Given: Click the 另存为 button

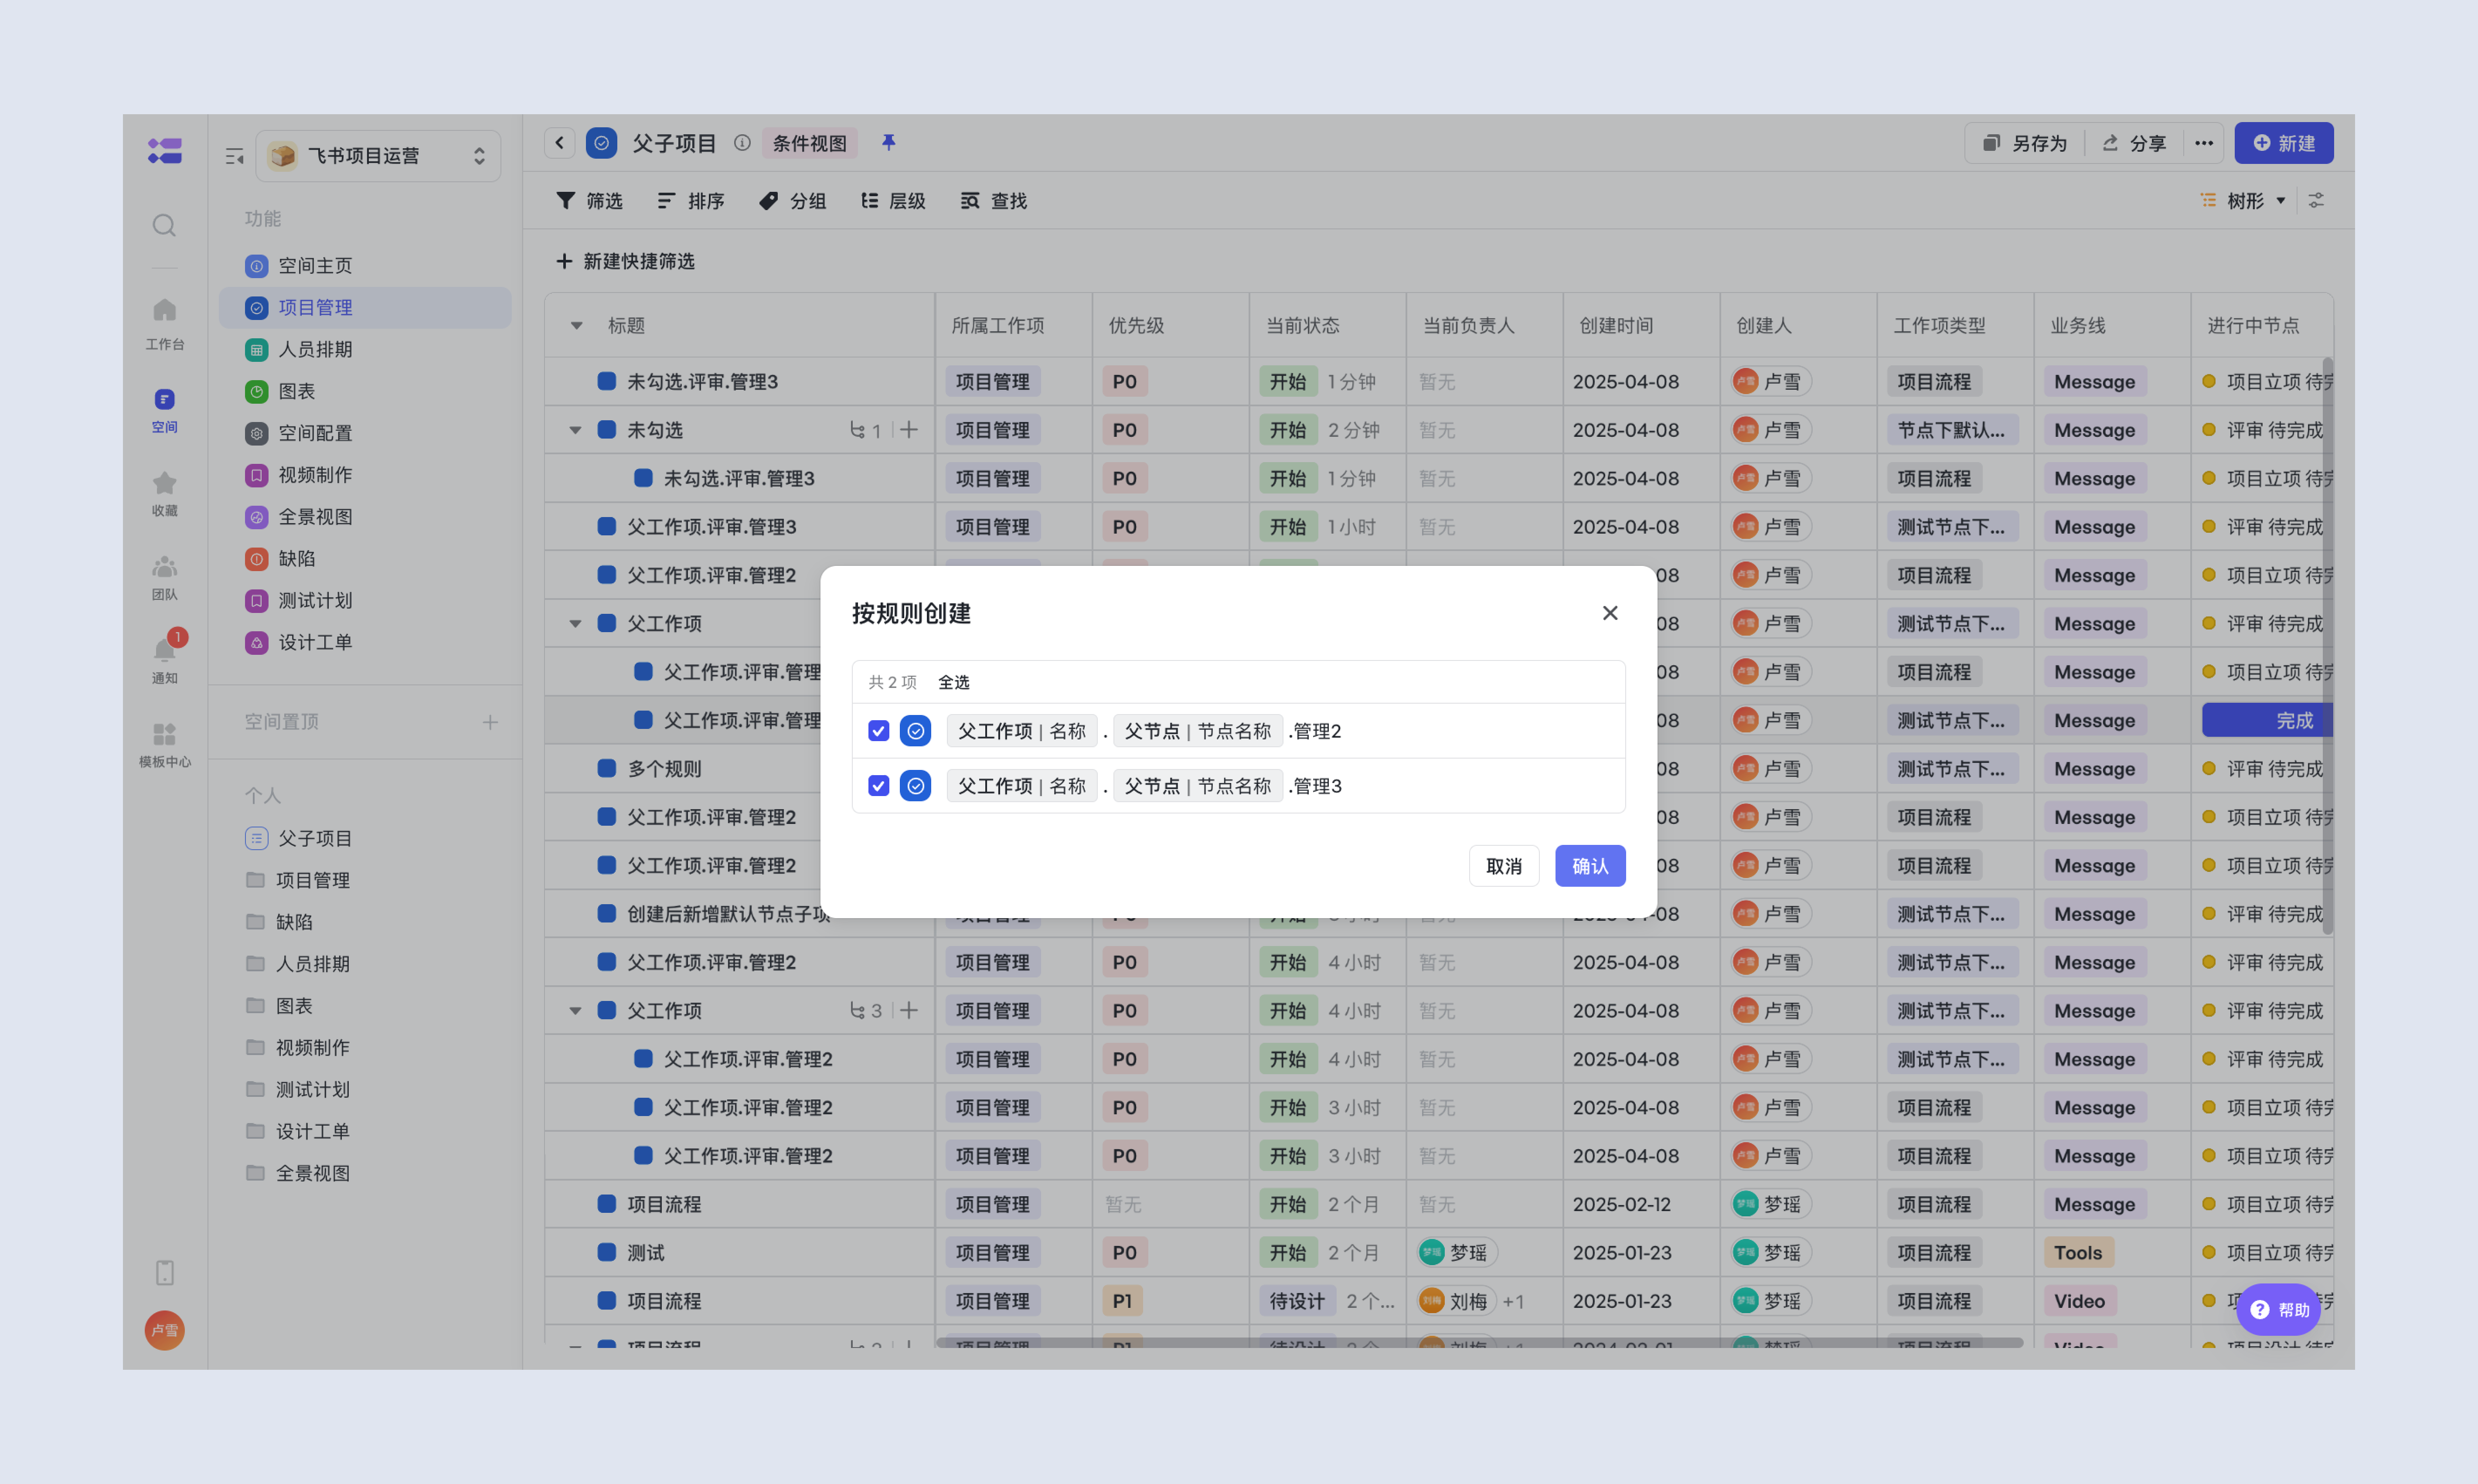Looking at the screenshot, I should (2025, 143).
